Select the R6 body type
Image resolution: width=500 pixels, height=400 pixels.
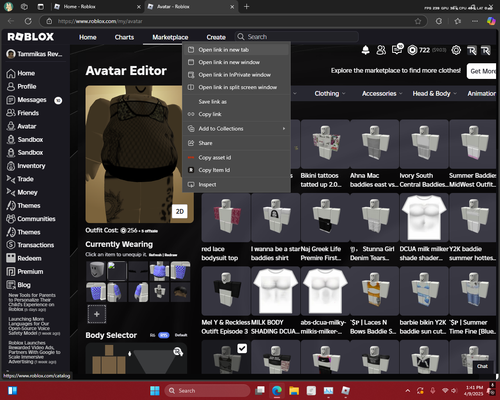tap(152, 335)
